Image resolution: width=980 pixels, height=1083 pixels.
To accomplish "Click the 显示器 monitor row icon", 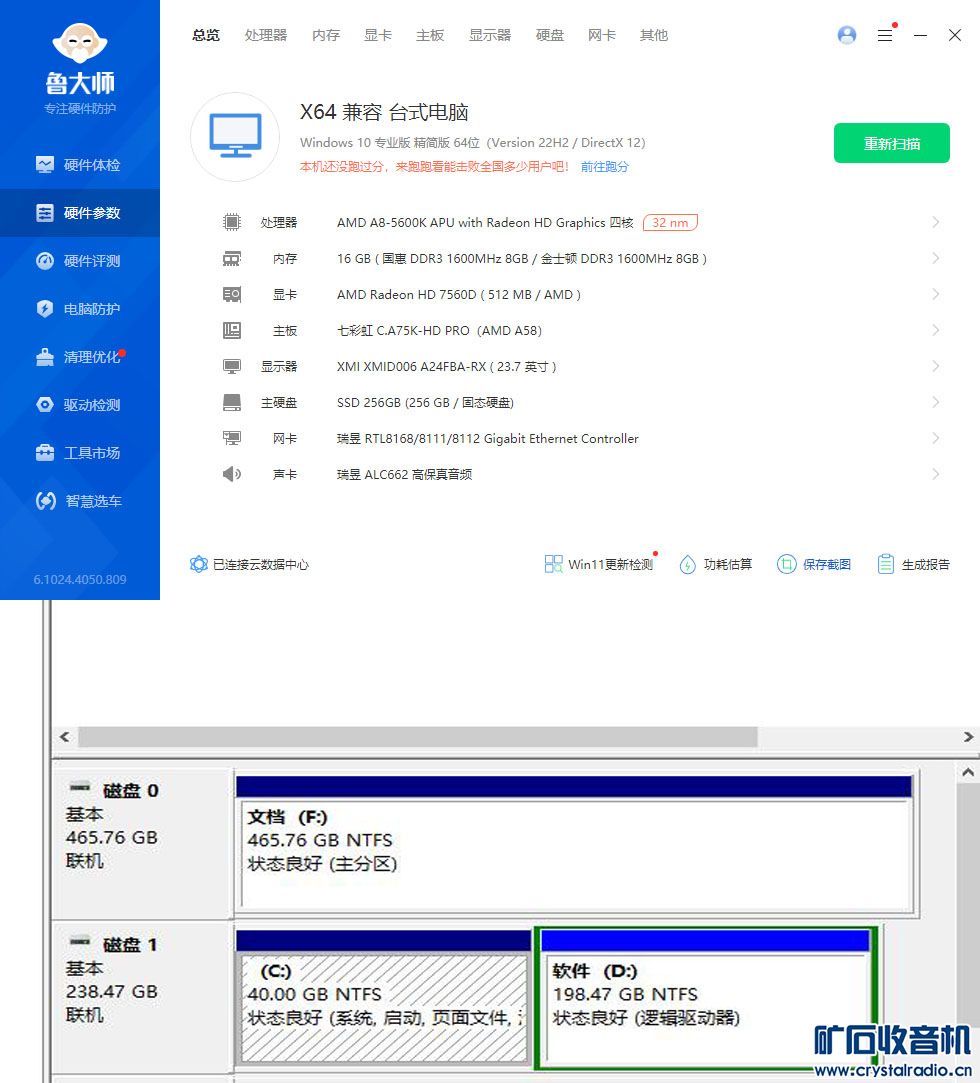I will (x=231, y=367).
